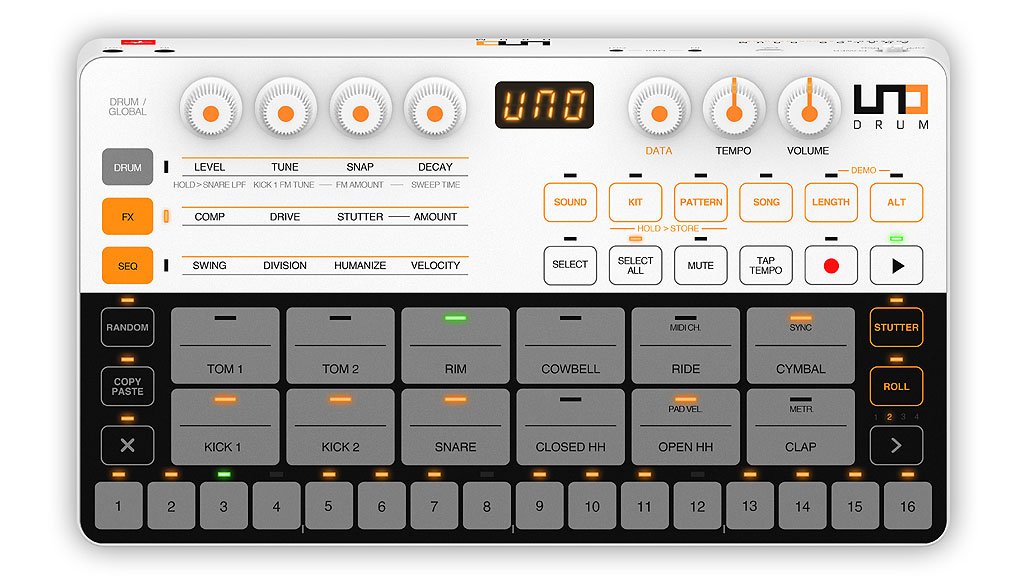Click the UNO Drum logo
1024x576 pixels.
click(890, 107)
